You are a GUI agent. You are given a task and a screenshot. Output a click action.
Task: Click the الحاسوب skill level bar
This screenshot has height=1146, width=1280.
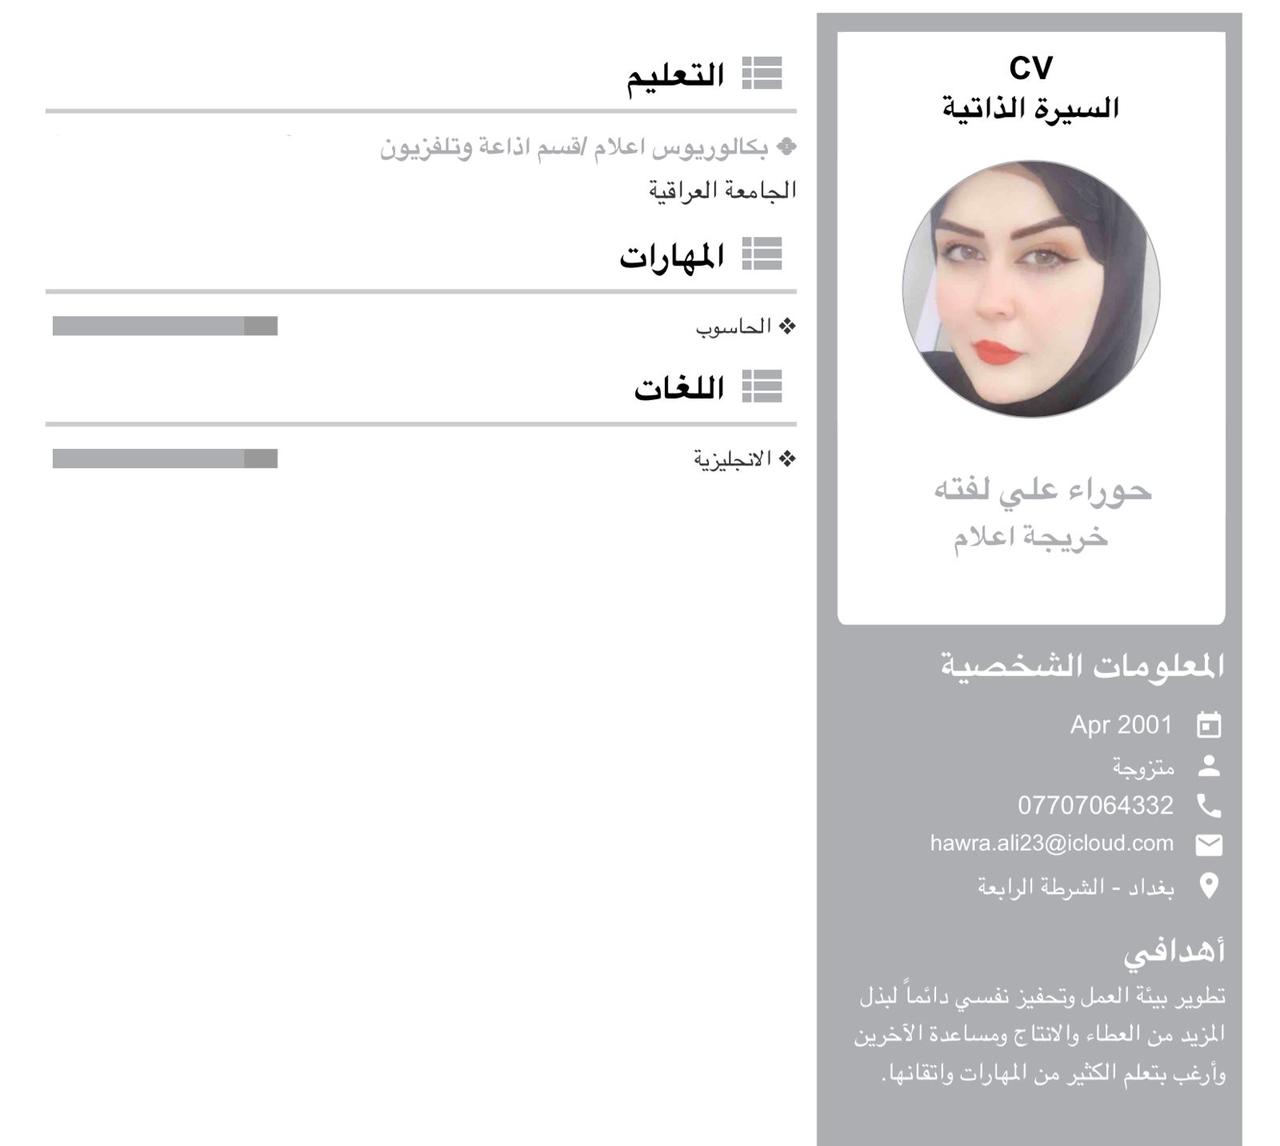click(x=165, y=326)
